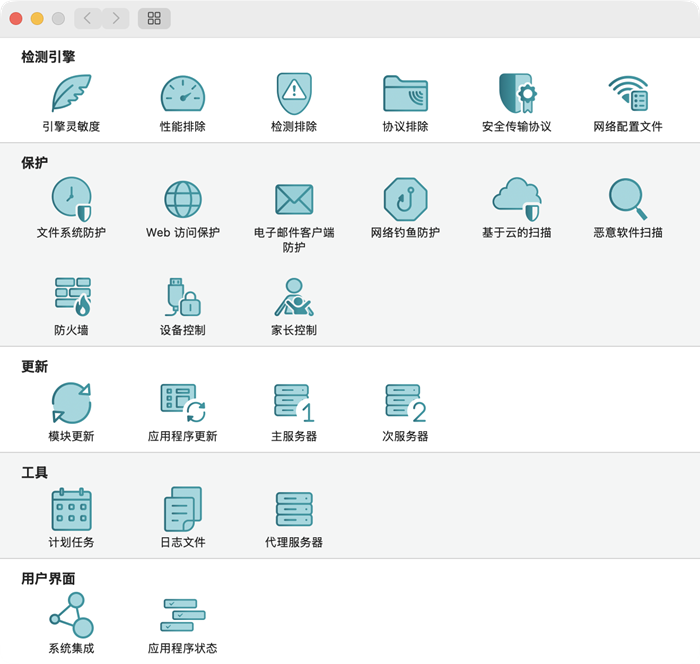This screenshot has width=700, height=664.
Task: Open 基于云的扫描 cloud icon
Action: point(517,199)
